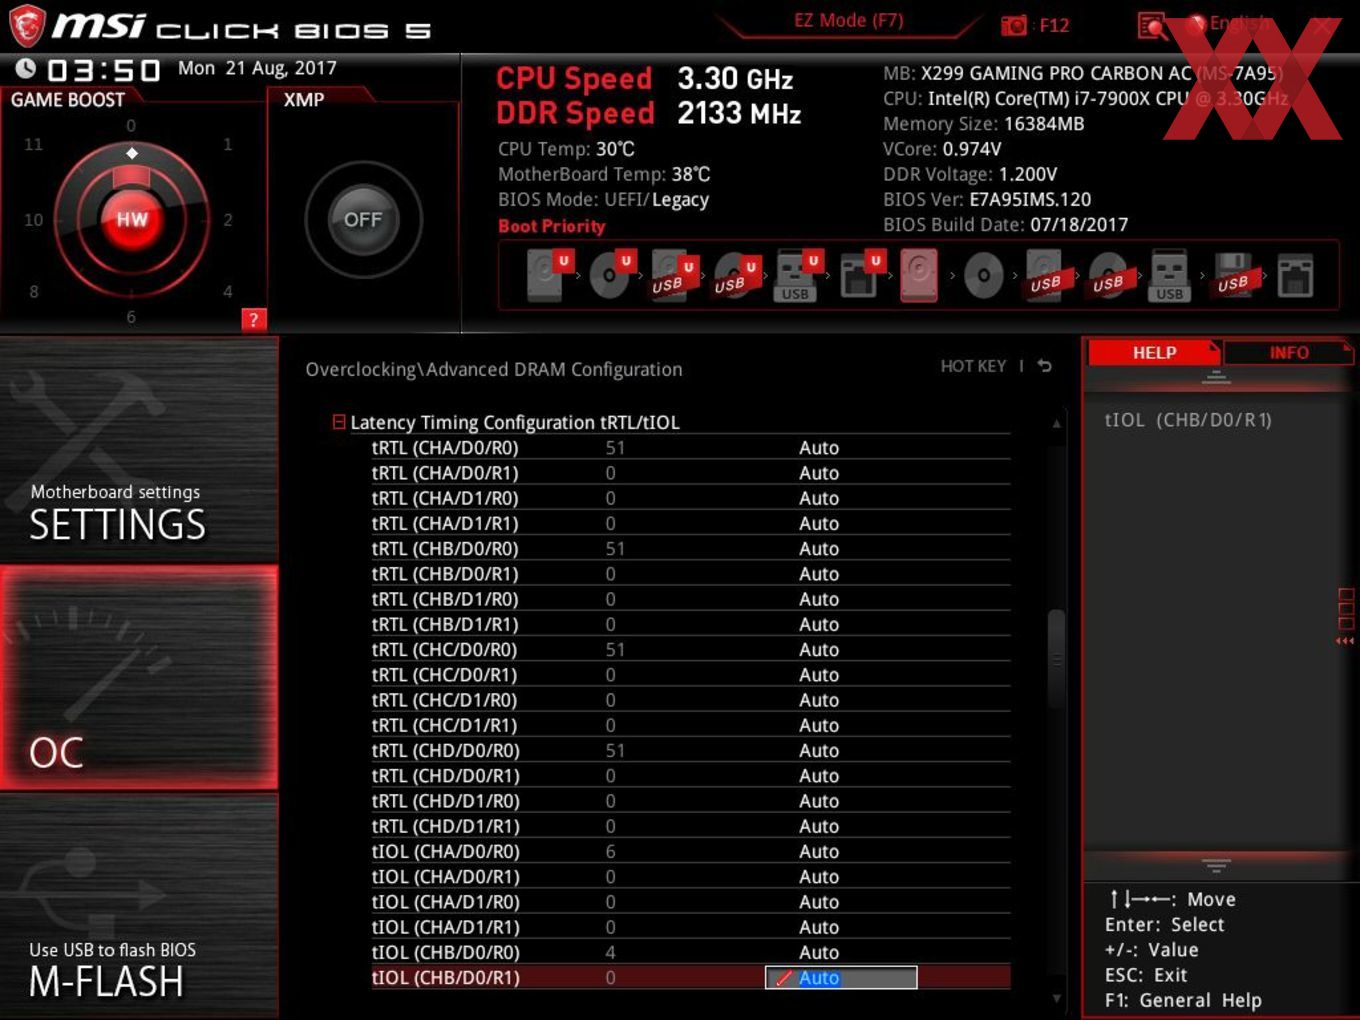Click the back arrow next to HOT KEY

1045,366
